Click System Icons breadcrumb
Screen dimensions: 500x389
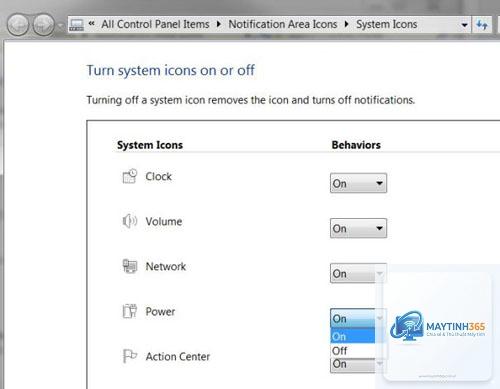[x=387, y=24]
